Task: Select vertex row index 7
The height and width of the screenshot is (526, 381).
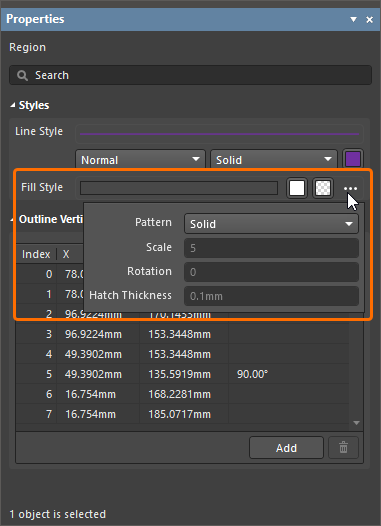Action: 182,414
